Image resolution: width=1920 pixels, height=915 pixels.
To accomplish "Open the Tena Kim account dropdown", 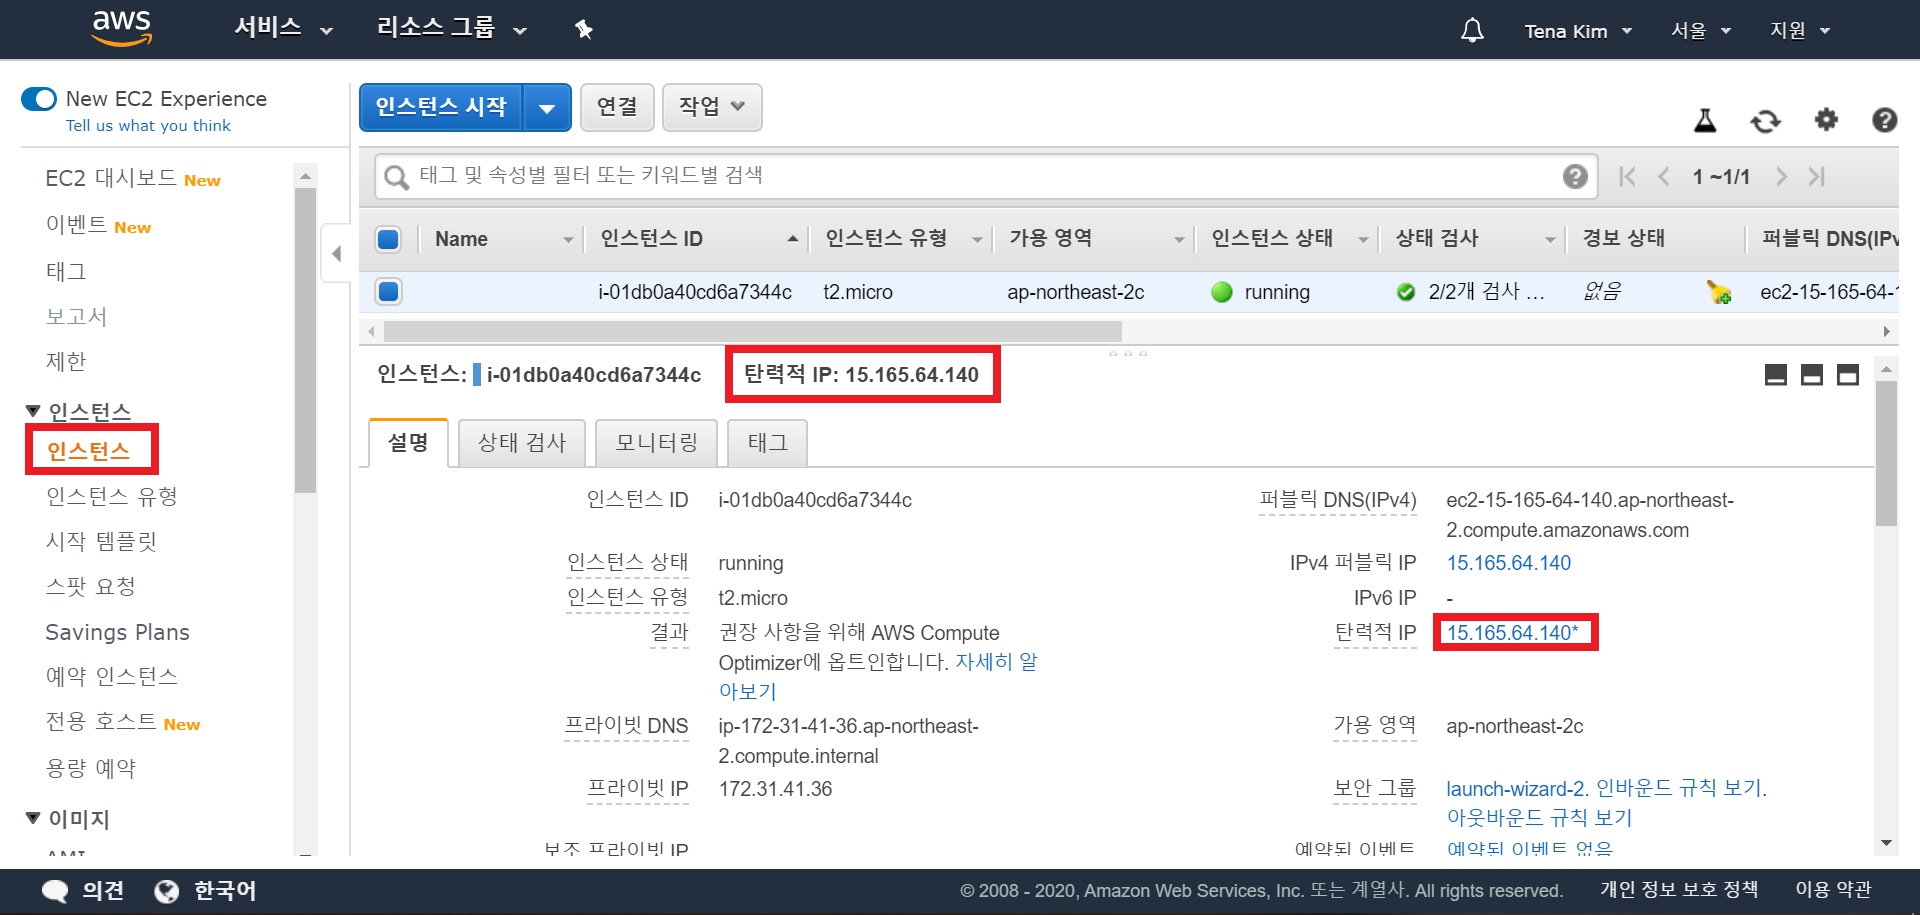I will click(x=1578, y=31).
